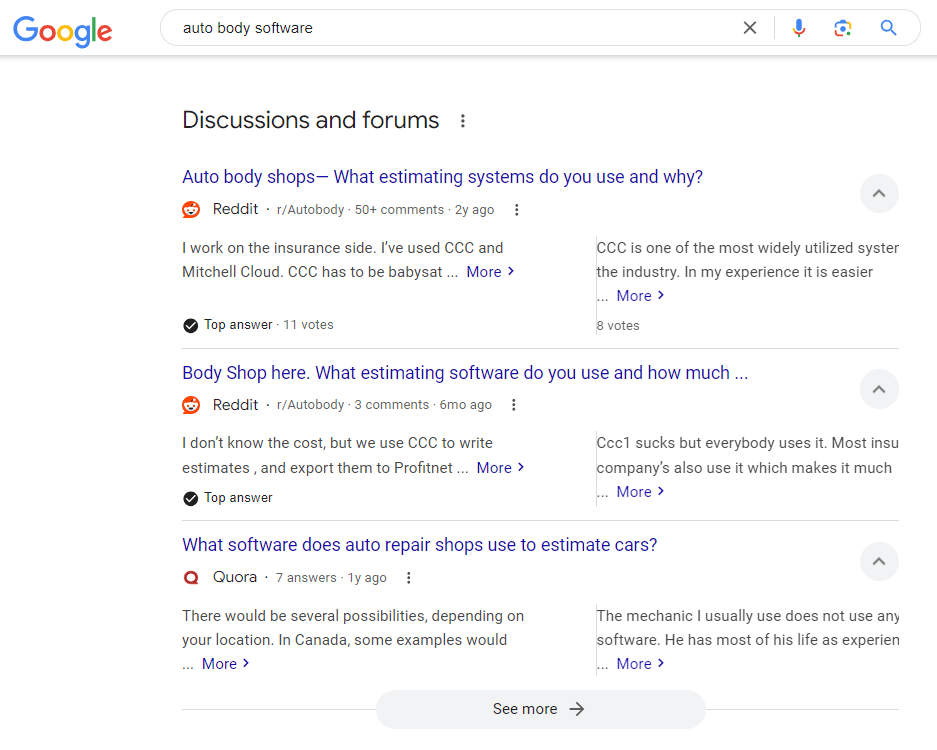This screenshot has height=750, width=937.
Task: Collapse the Quora 'What software' discussion result
Action: click(879, 562)
